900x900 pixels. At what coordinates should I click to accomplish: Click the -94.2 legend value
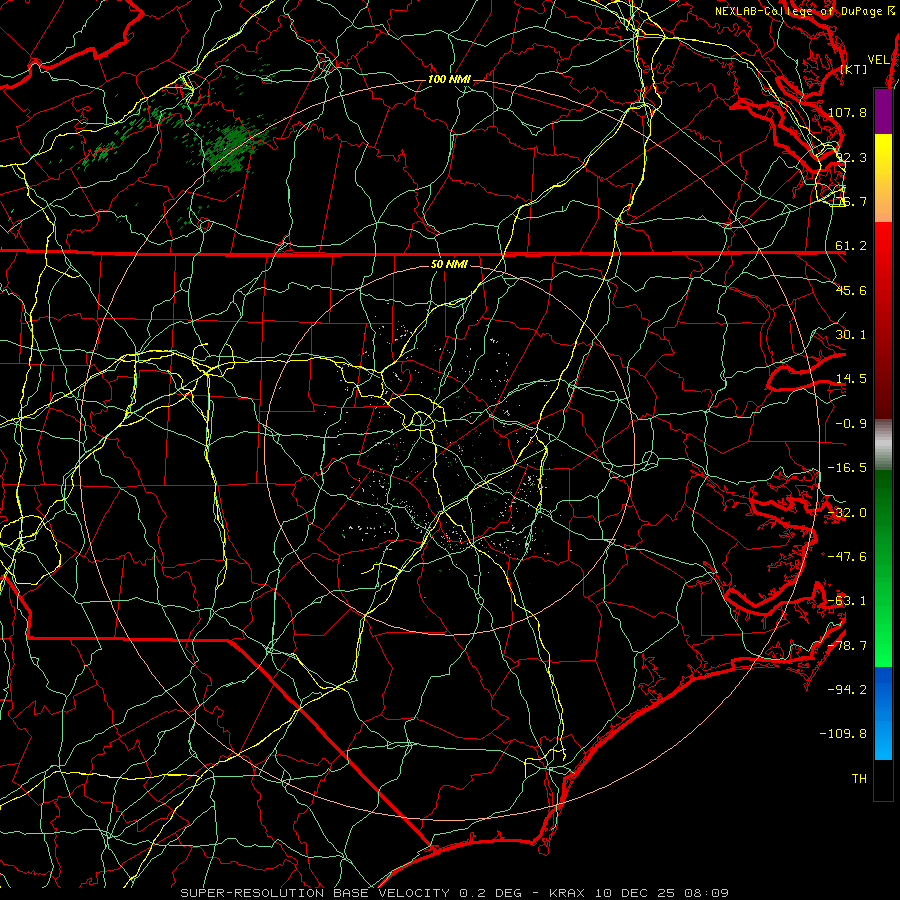point(847,690)
